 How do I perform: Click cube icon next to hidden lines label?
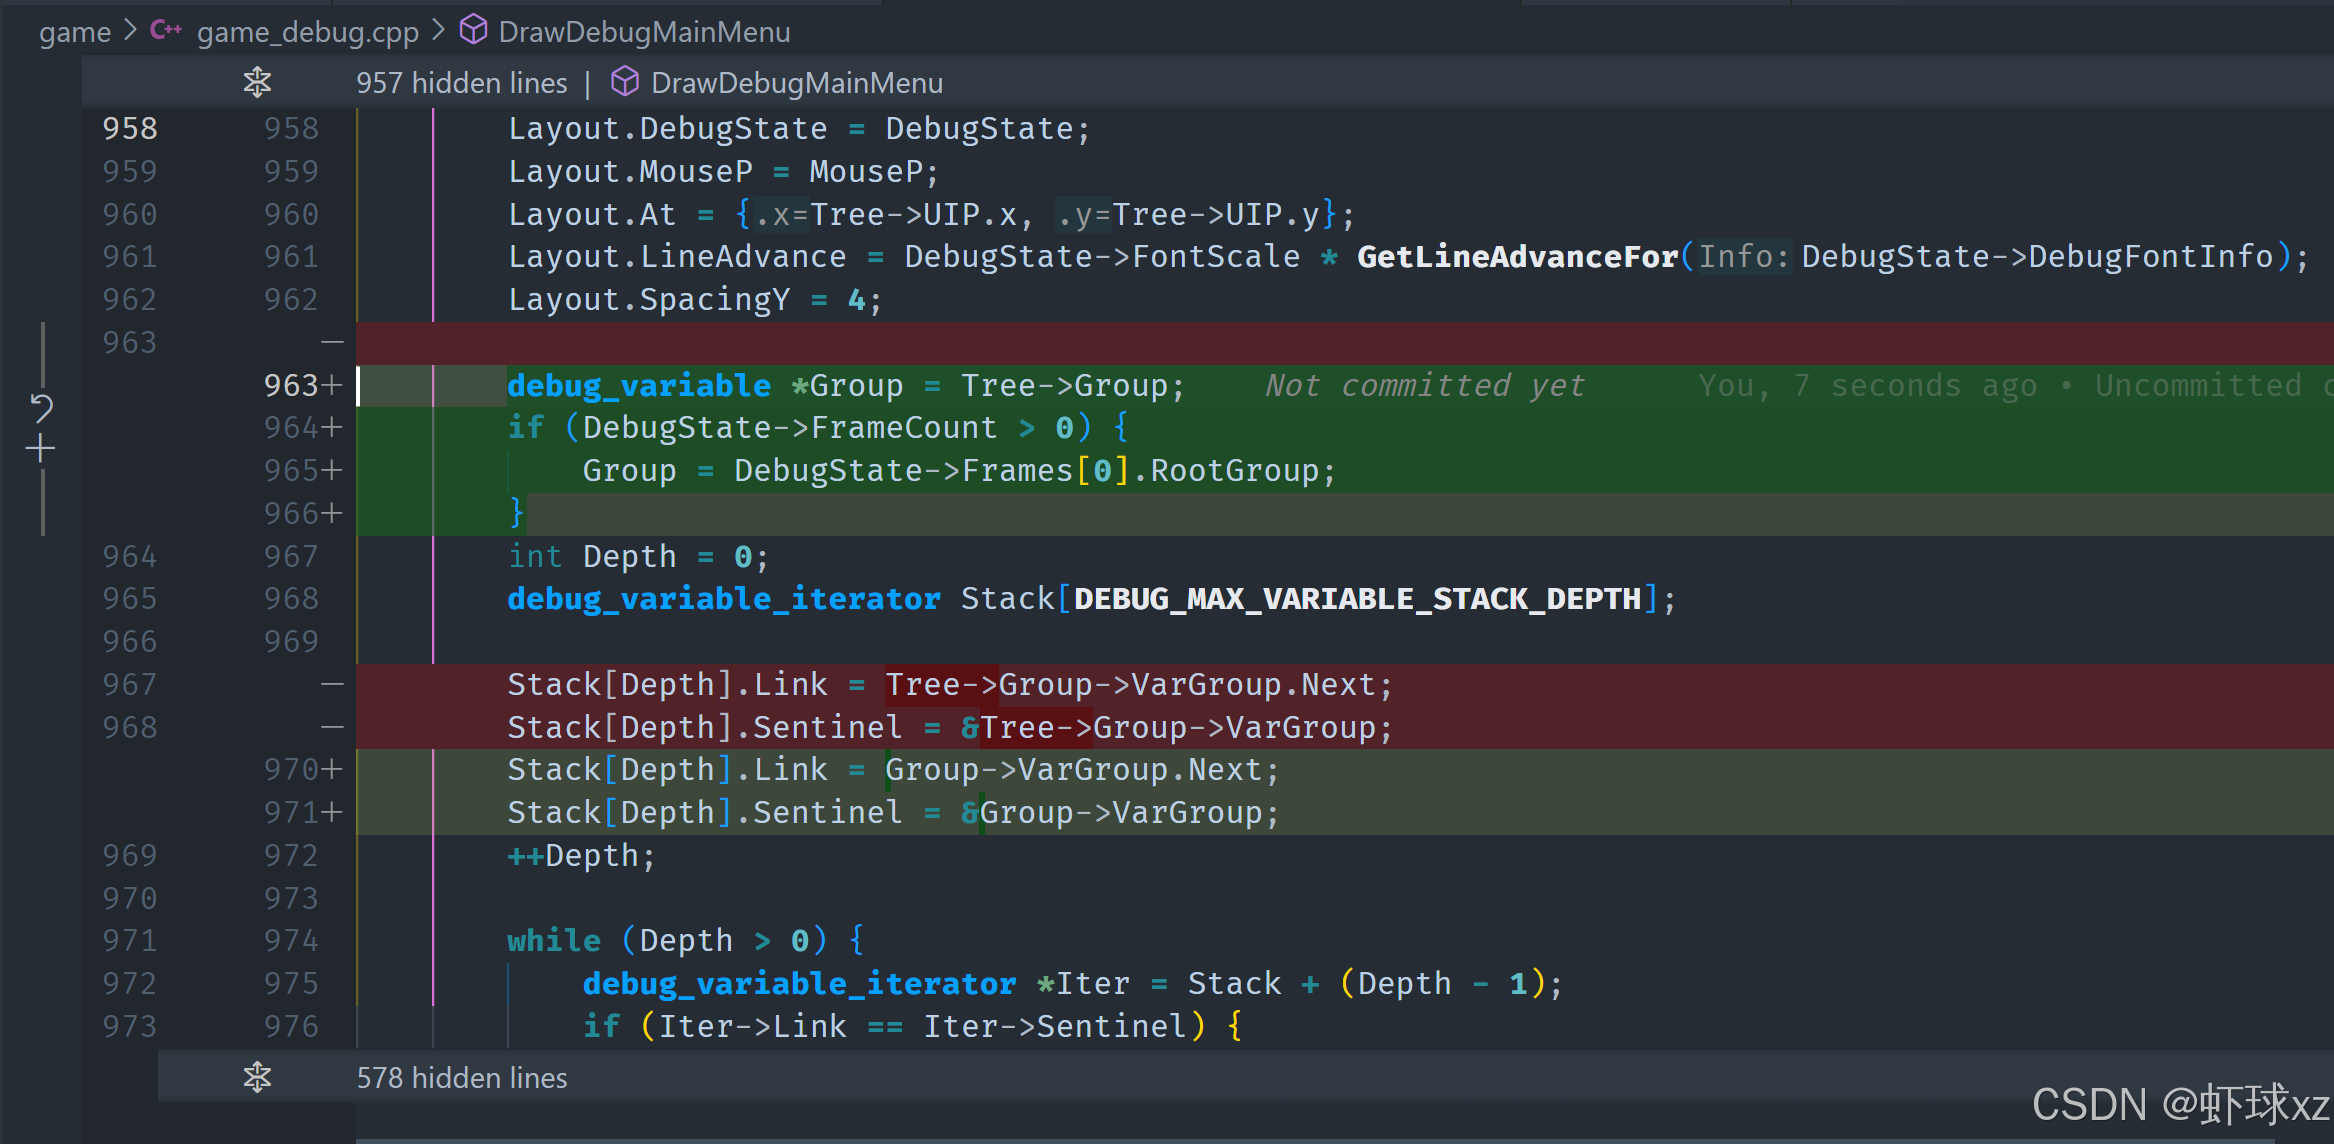(x=625, y=82)
